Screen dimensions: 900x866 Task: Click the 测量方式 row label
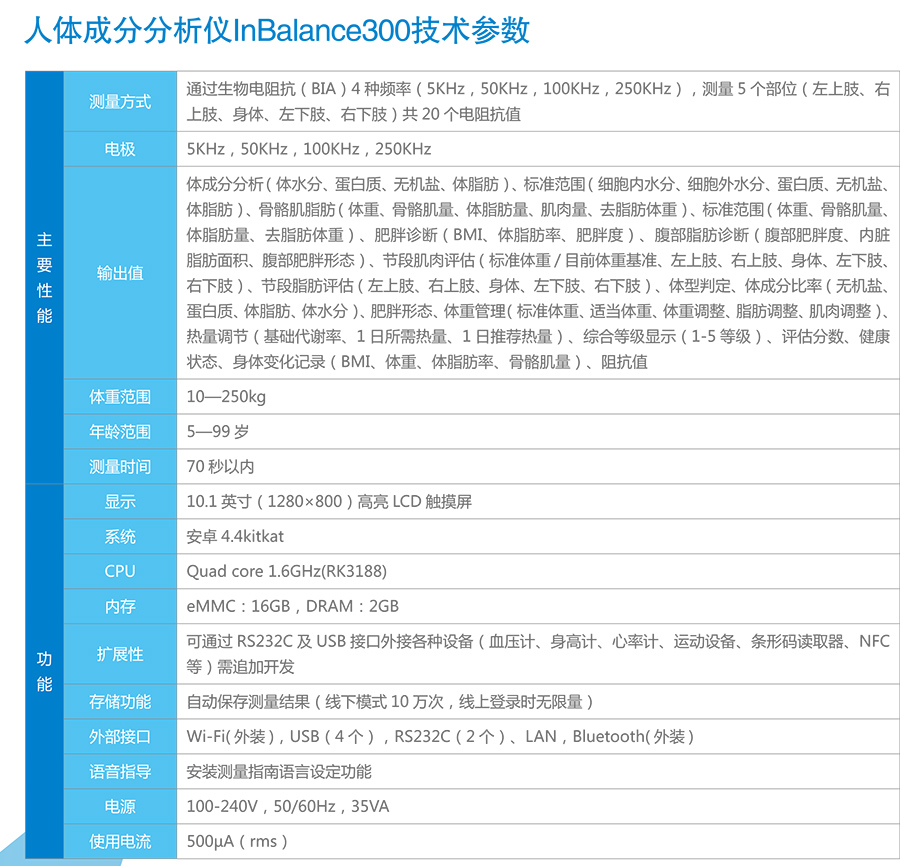pos(120,102)
